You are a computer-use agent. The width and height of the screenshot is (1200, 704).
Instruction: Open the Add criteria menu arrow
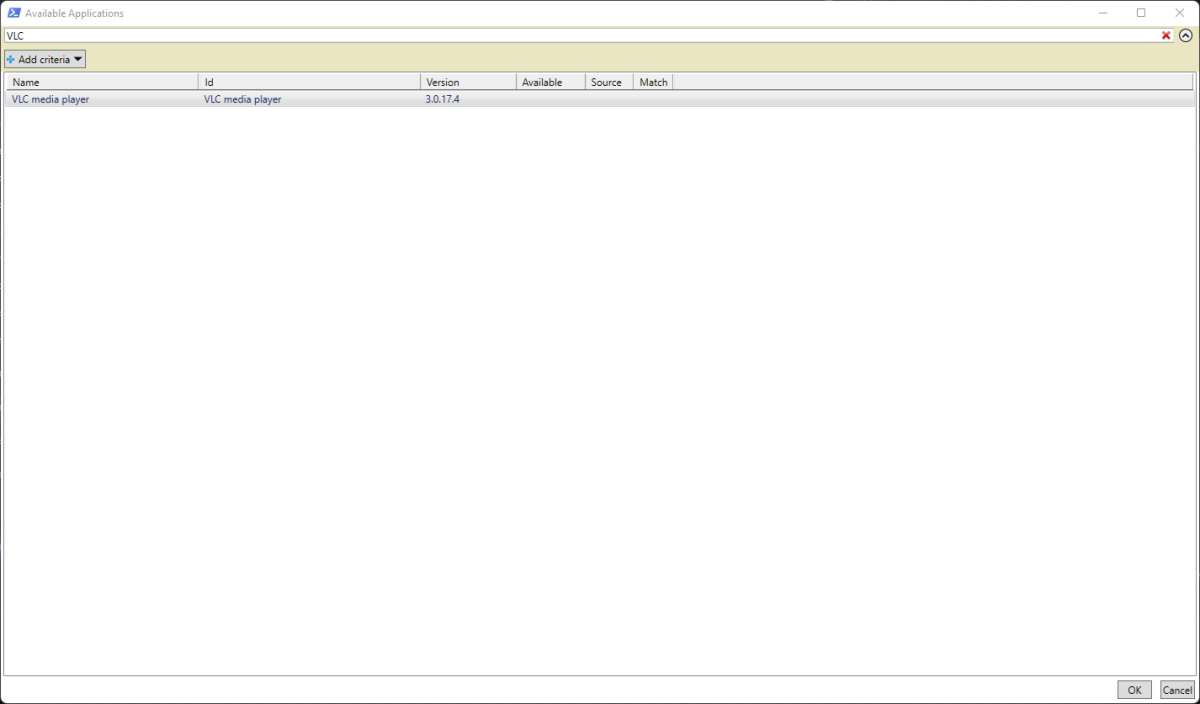point(78,58)
